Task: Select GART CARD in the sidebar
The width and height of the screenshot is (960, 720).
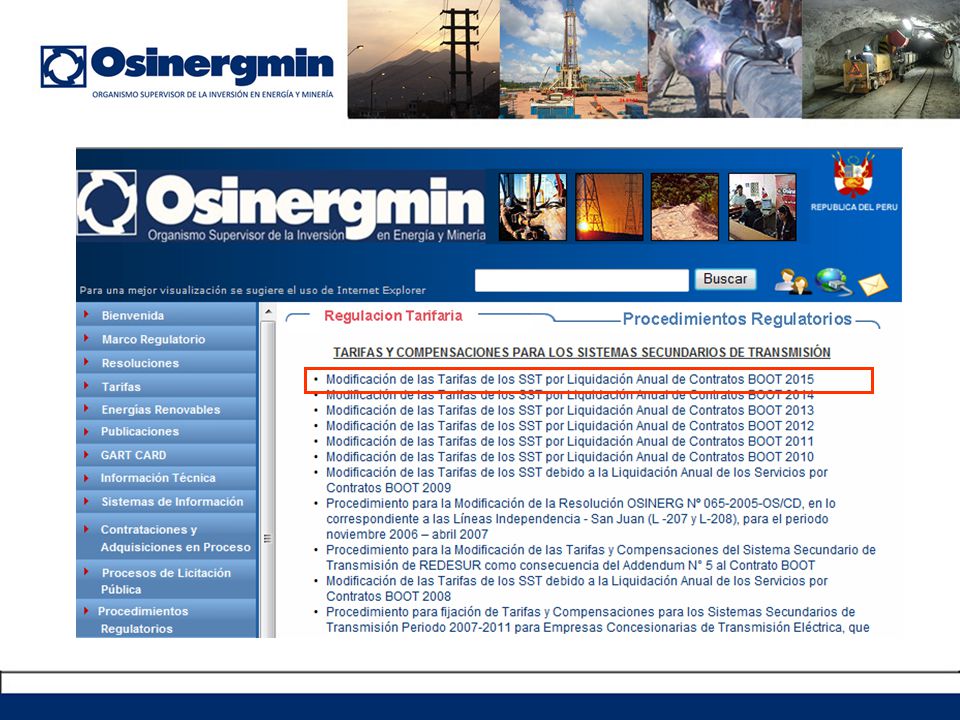Action: pyautogui.click(x=133, y=455)
